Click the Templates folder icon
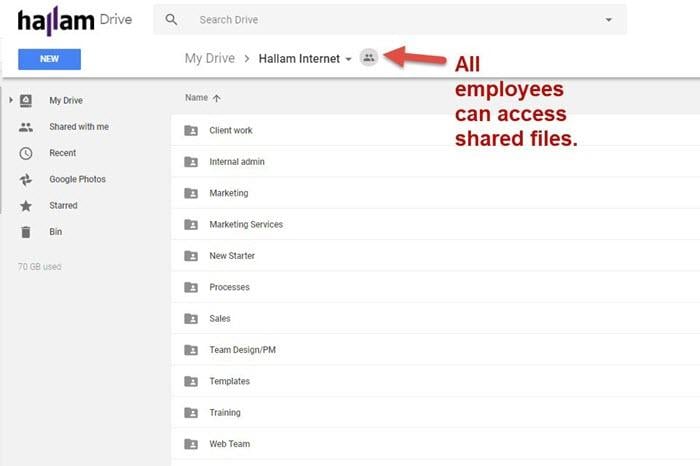The height and width of the screenshot is (466, 700). pyautogui.click(x=191, y=381)
